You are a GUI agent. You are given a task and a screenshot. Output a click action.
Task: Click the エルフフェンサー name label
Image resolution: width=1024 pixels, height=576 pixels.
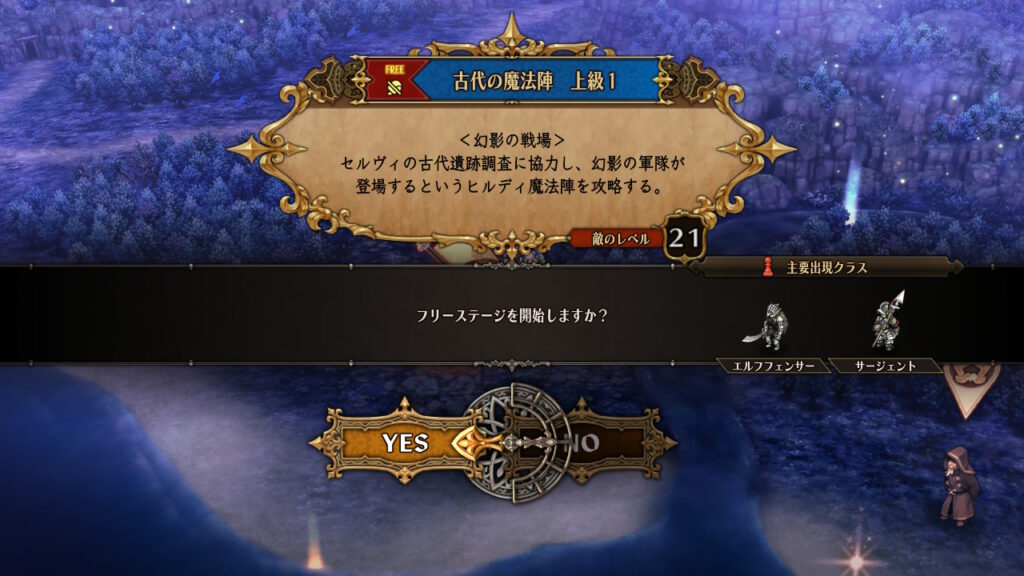coord(773,366)
